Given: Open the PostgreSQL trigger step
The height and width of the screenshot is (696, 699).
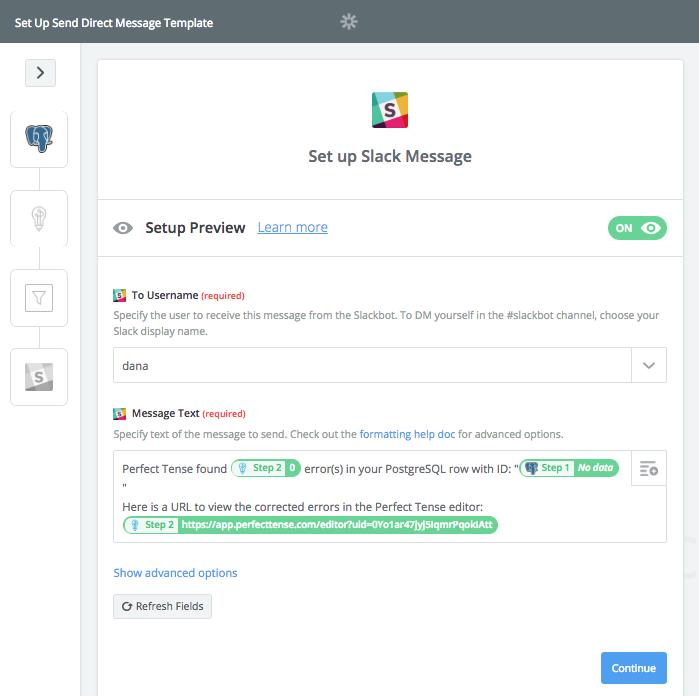Looking at the screenshot, I should [39, 139].
